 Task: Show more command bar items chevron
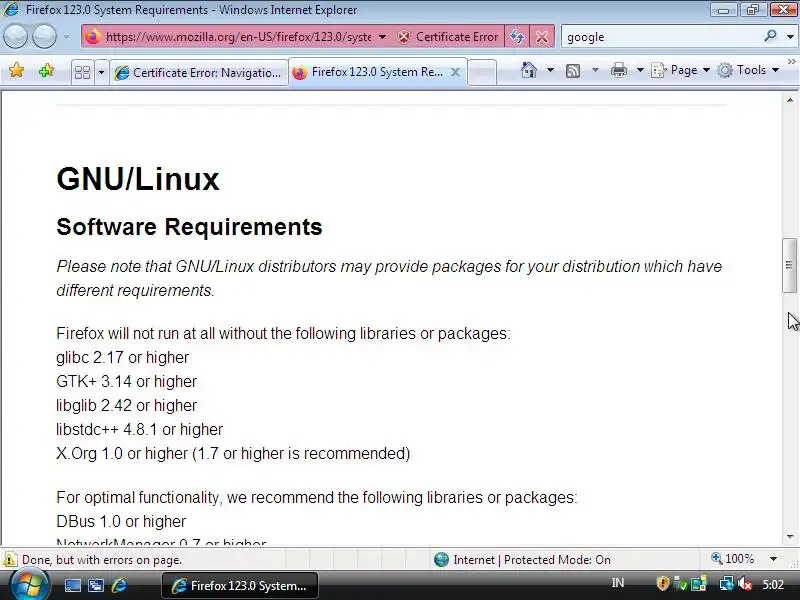[x=791, y=62]
